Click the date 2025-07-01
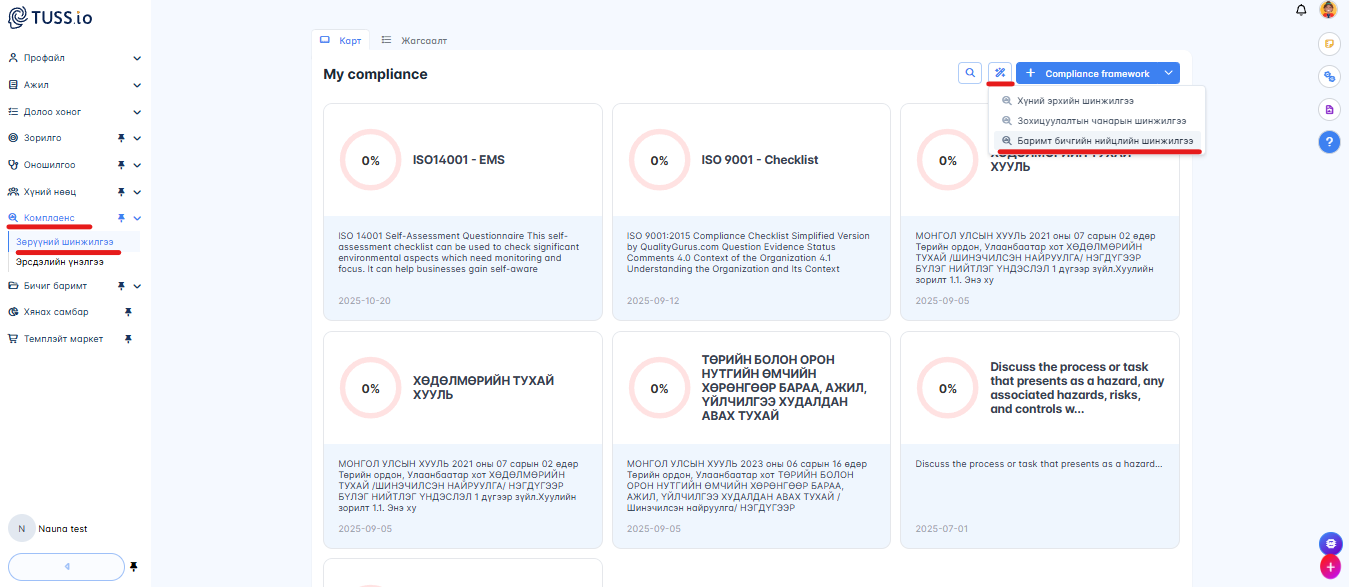The image size is (1349, 587). (942, 528)
